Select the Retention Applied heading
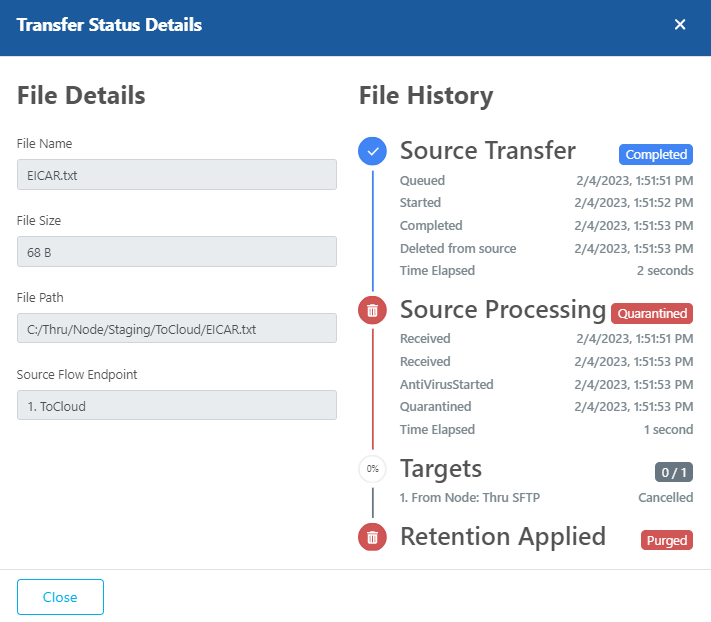The image size is (711, 622). (503, 537)
